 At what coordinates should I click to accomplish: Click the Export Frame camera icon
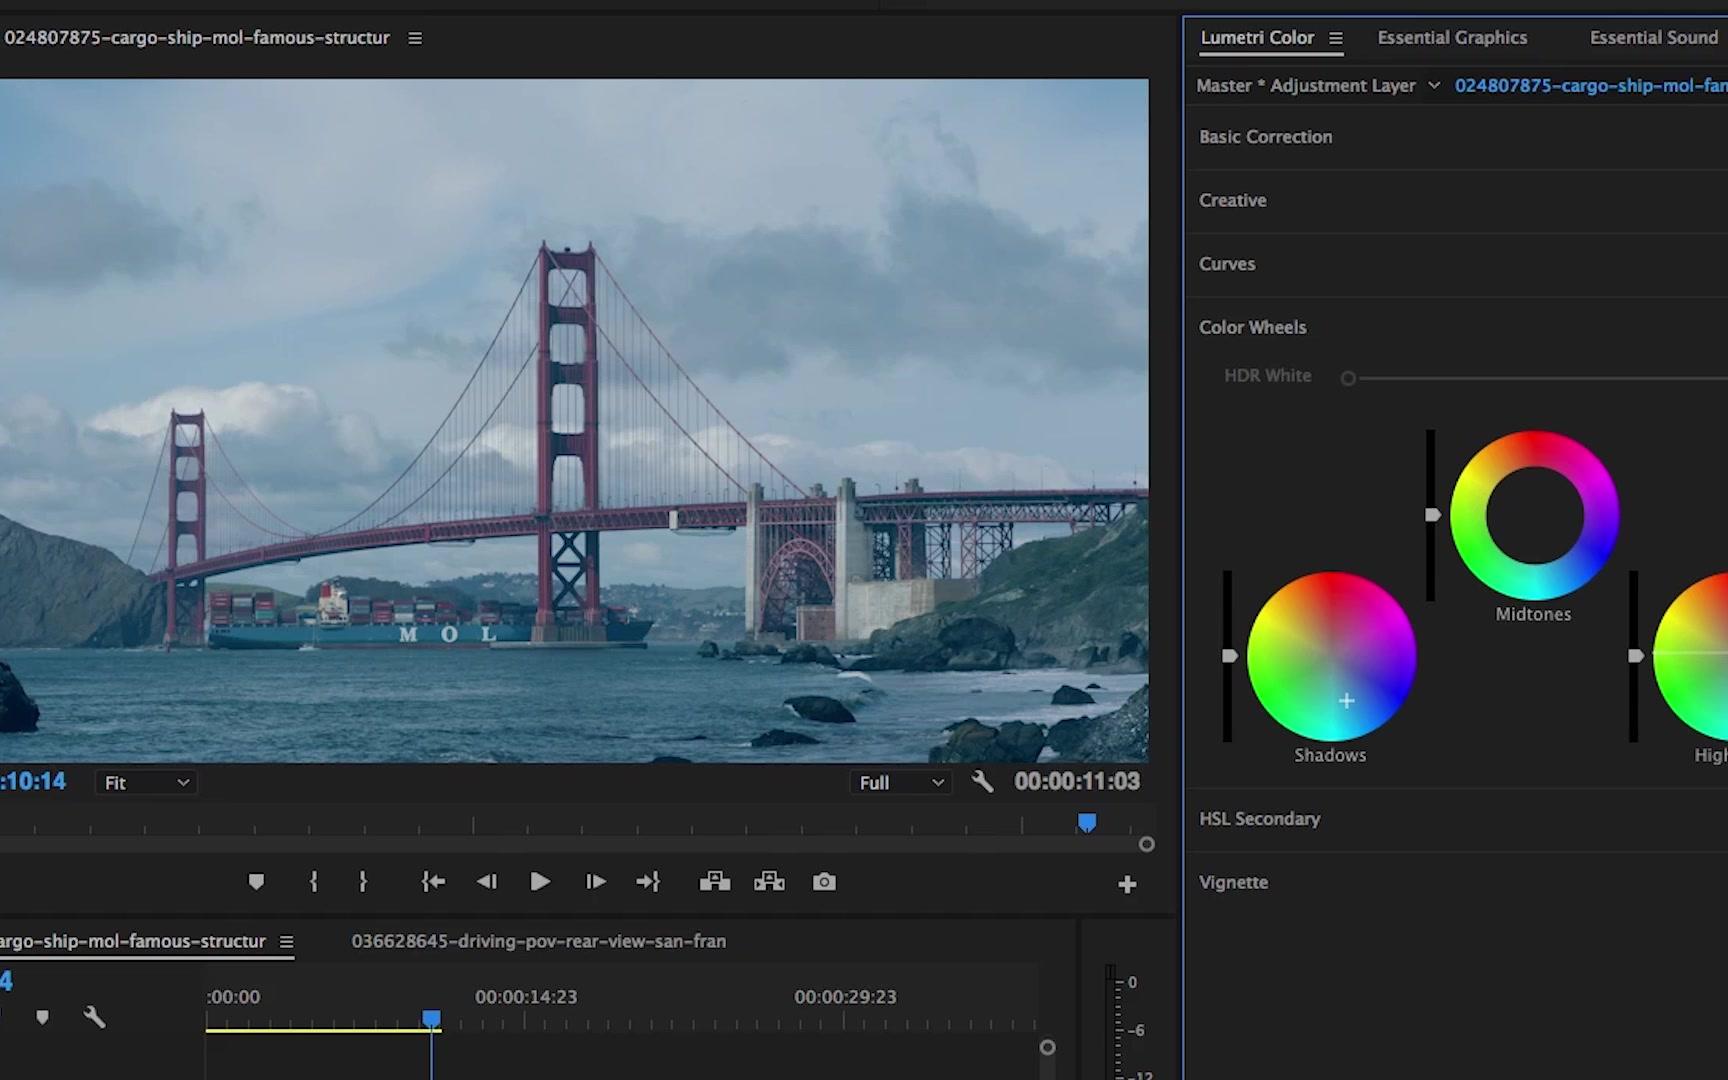823,881
